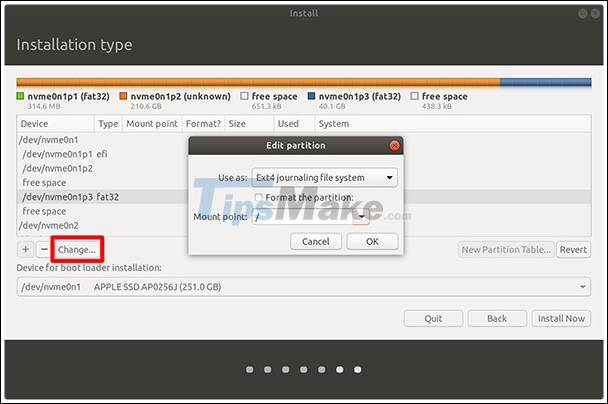Click the blue segment of partition bar
608x404 pixels.
coord(546,82)
